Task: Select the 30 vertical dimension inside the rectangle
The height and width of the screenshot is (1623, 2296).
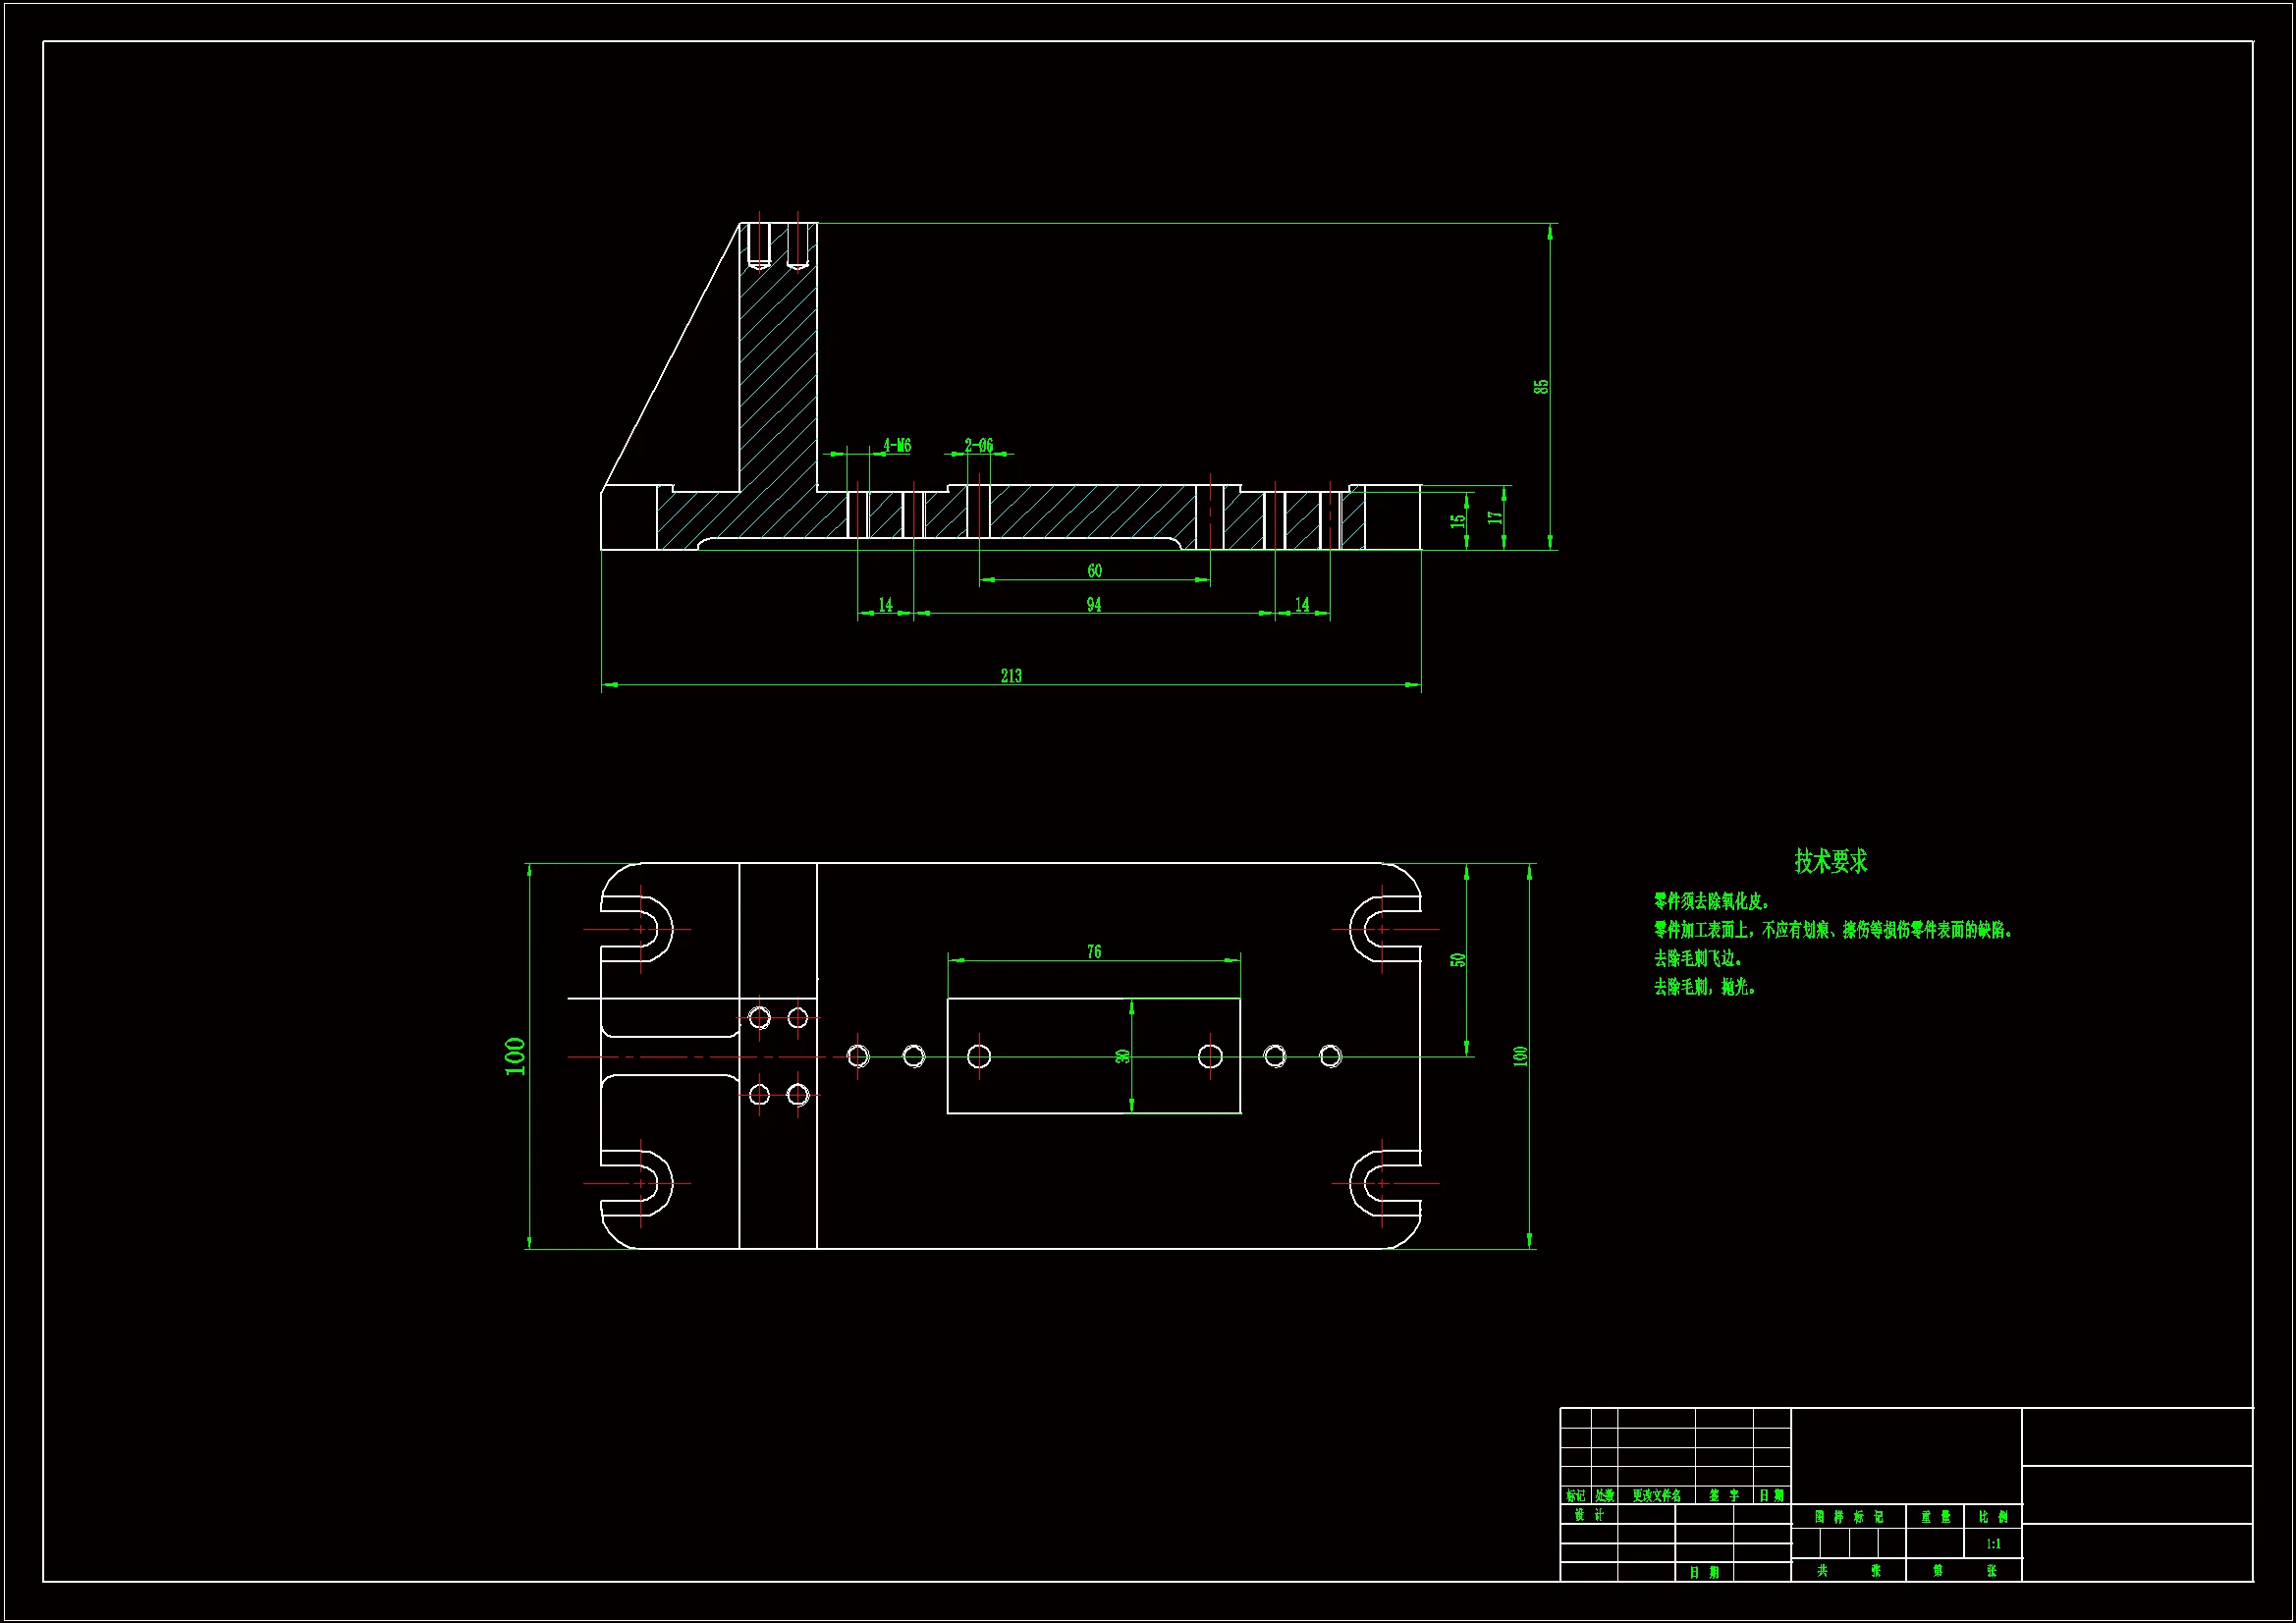Action: point(1123,1056)
